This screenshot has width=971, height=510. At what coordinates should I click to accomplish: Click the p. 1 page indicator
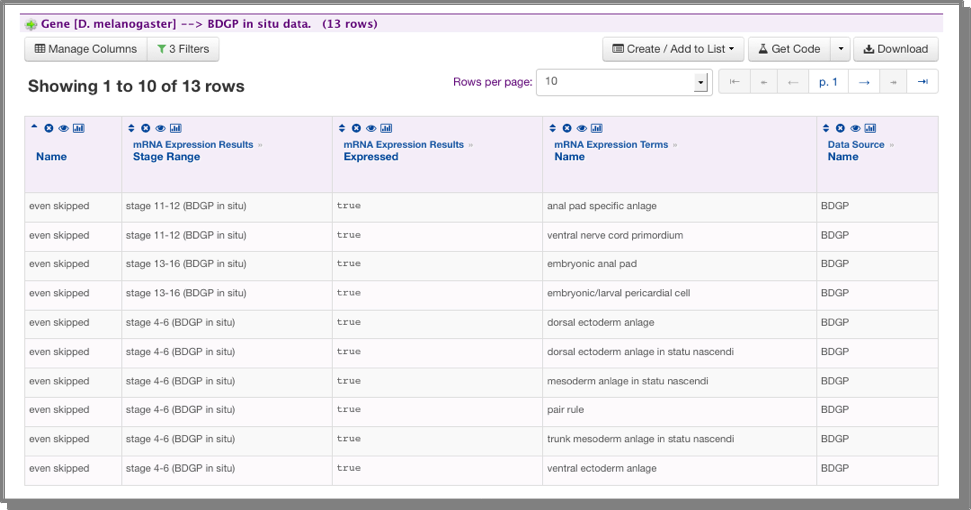[829, 82]
